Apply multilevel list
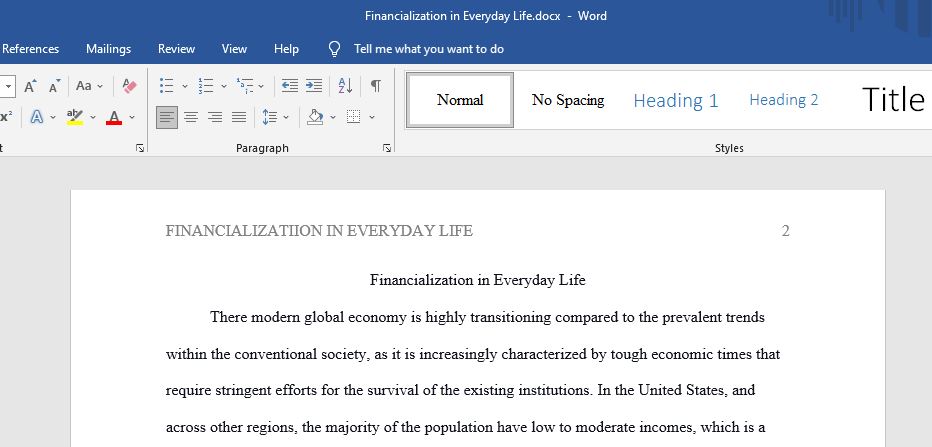This screenshot has width=932, height=447. pyautogui.click(x=244, y=86)
